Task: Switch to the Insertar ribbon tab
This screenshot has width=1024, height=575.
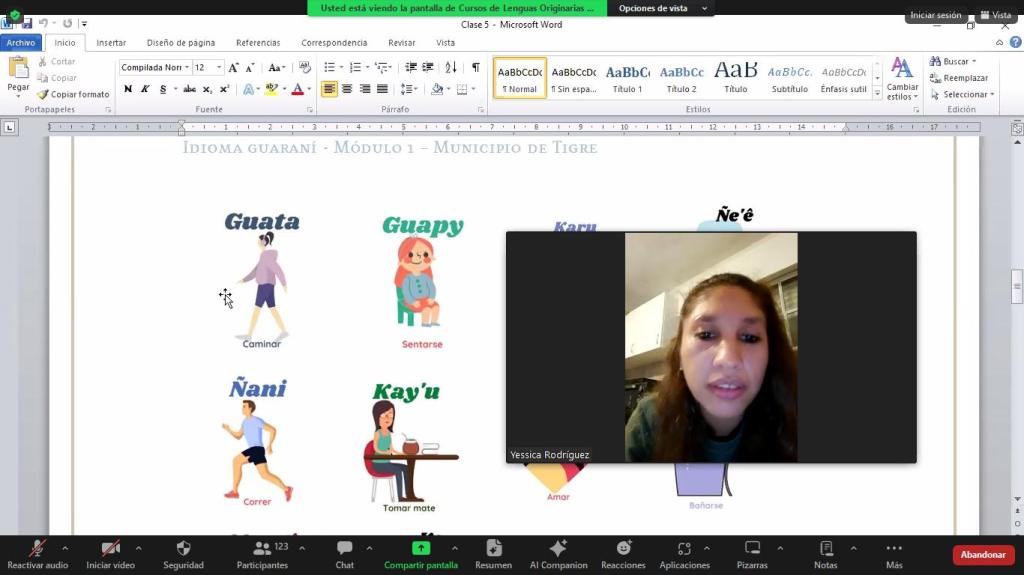Action: point(111,43)
